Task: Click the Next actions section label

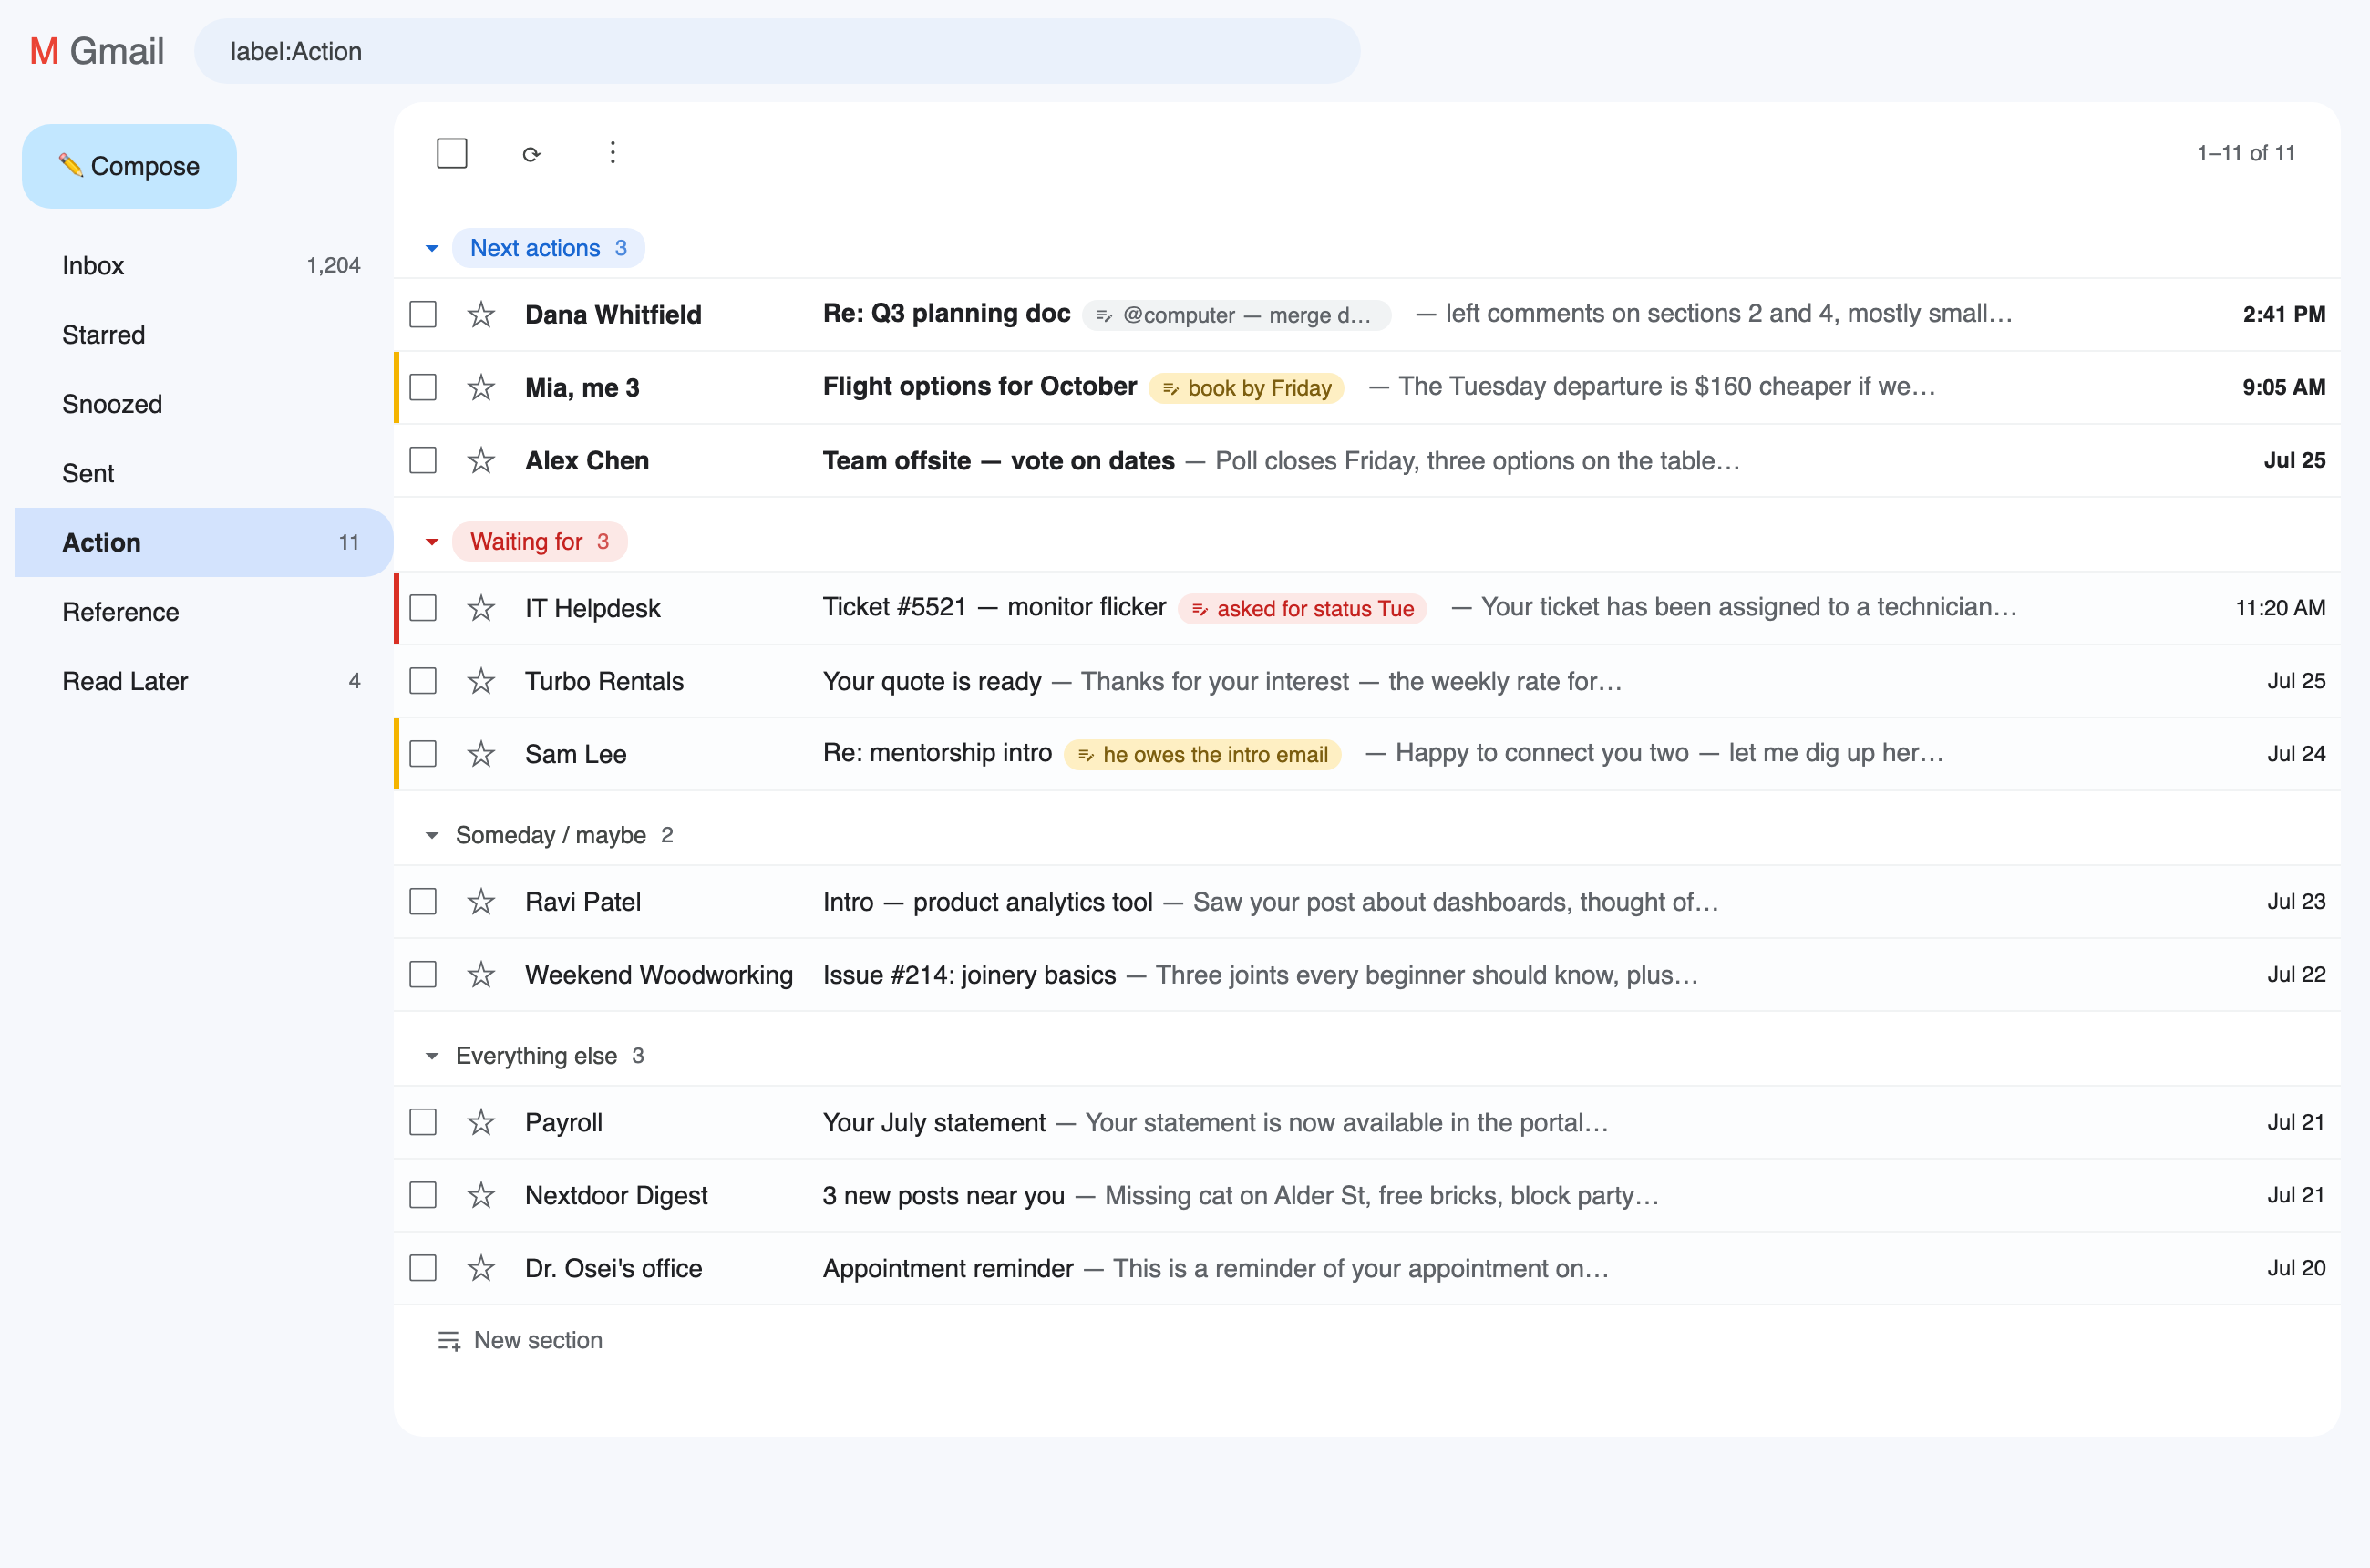Action: click(x=548, y=248)
